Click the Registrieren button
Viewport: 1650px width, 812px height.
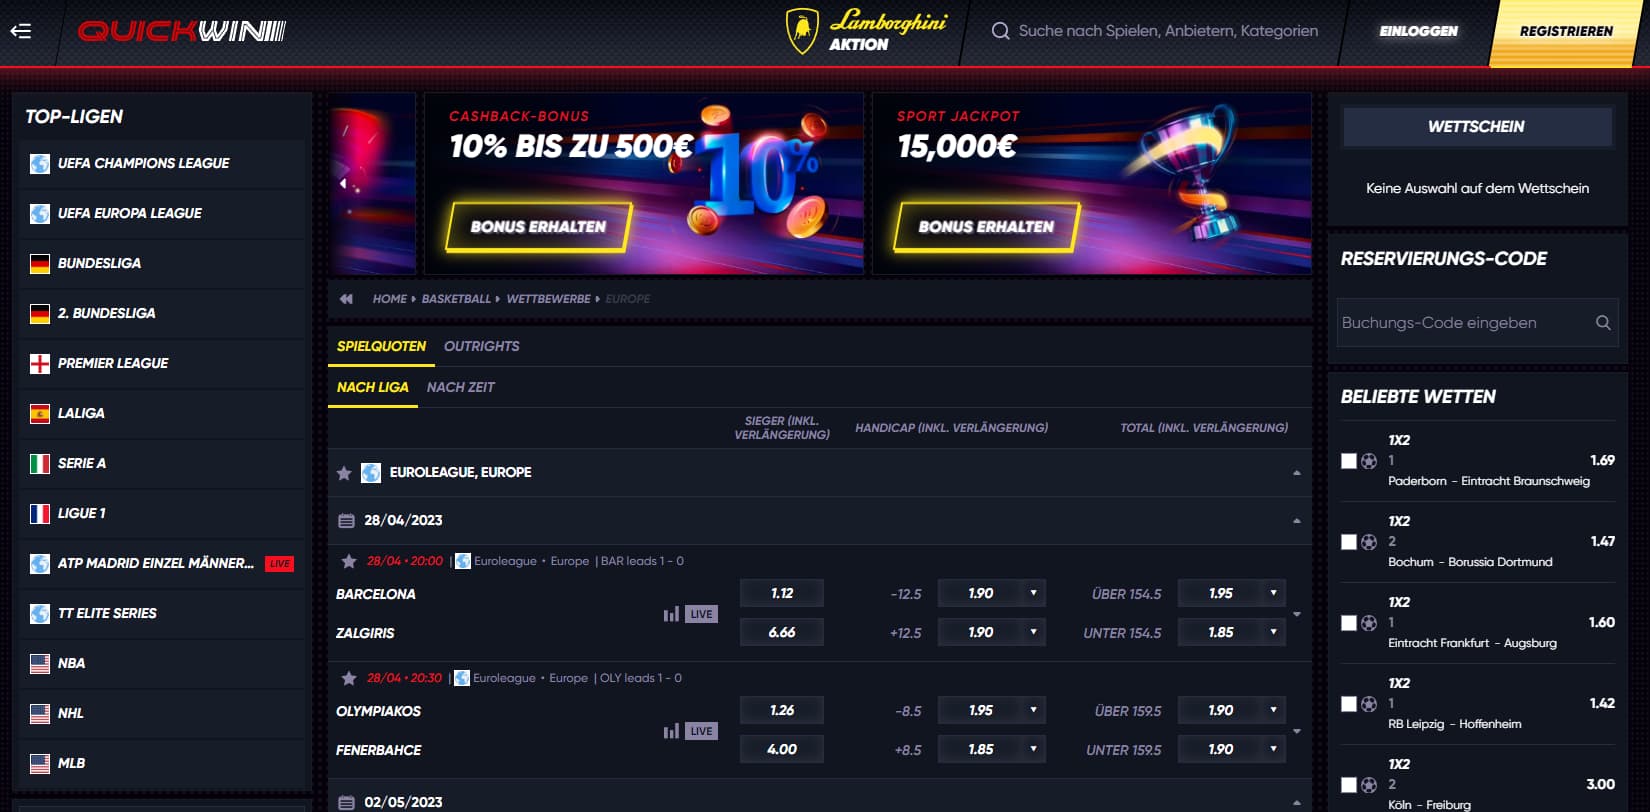(x=1566, y=32)
